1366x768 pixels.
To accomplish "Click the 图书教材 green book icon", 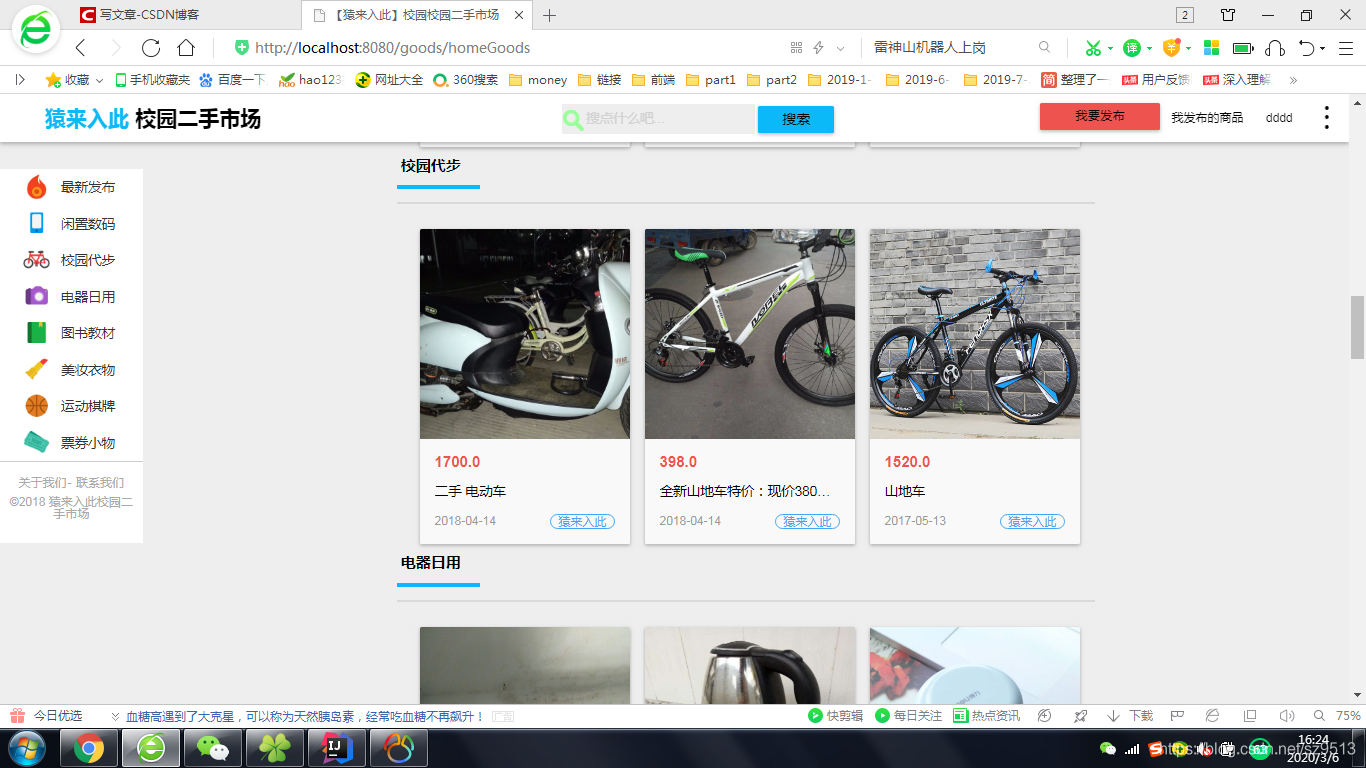I will [36, 333].
